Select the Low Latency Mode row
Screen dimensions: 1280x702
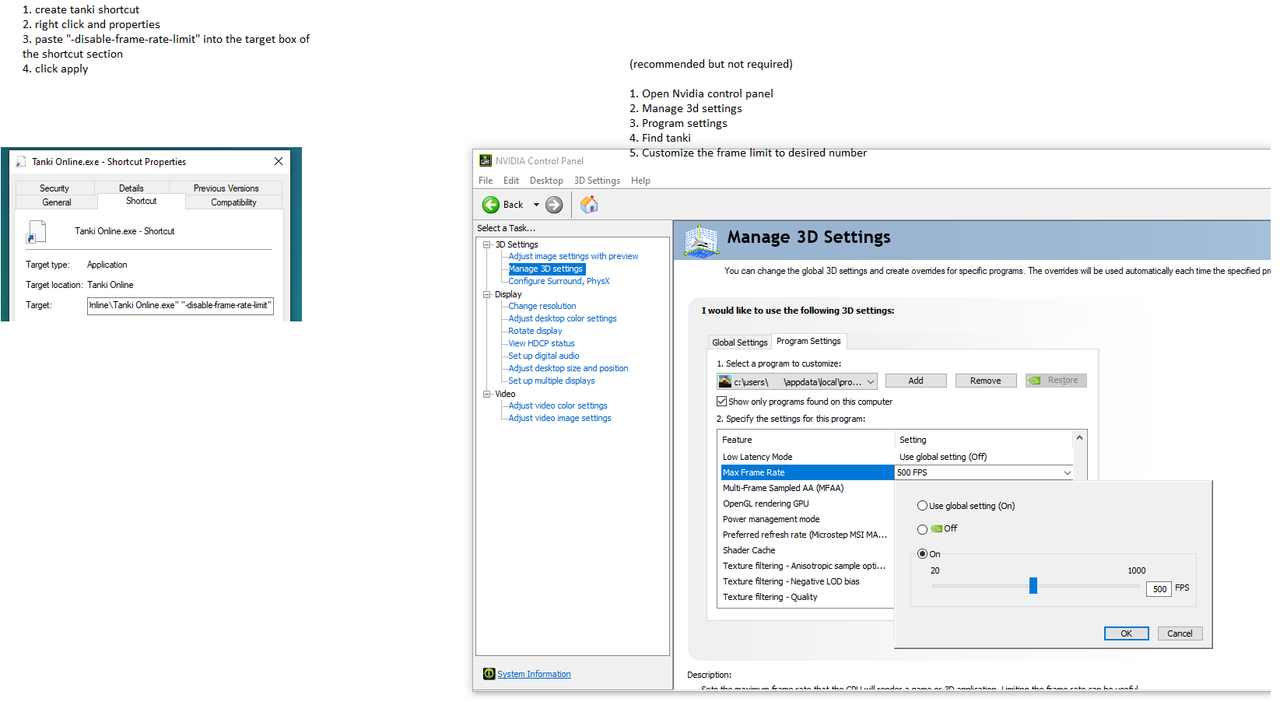[x=895, y=457]
